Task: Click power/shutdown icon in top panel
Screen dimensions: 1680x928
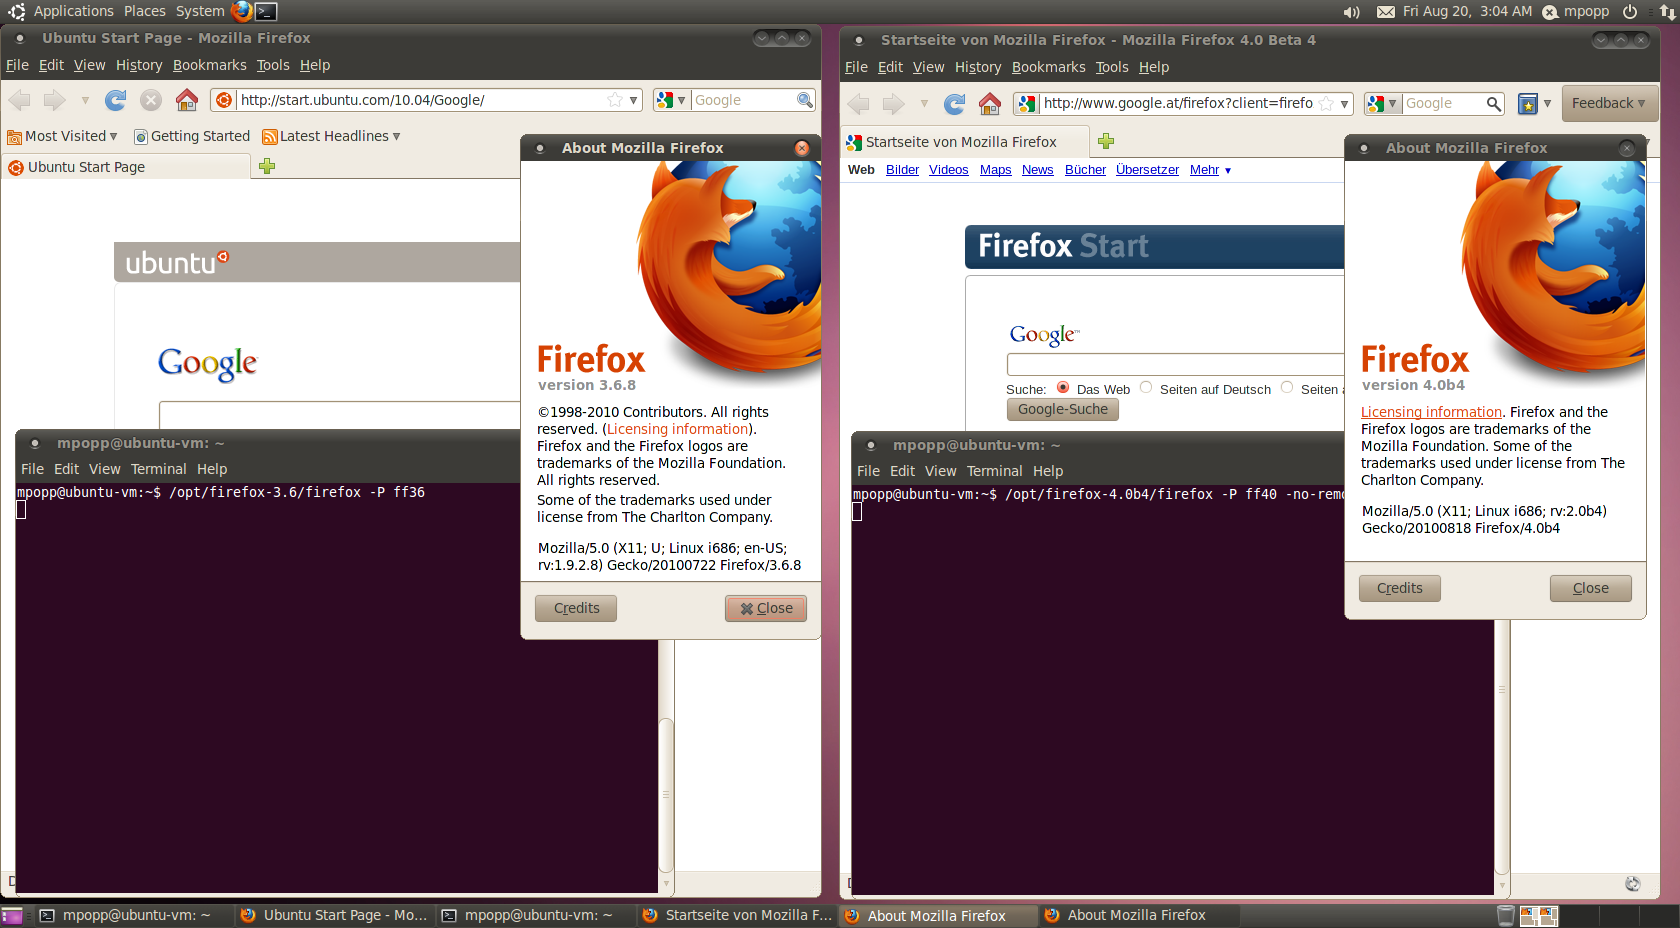Action: click(x=1630, y=12)
